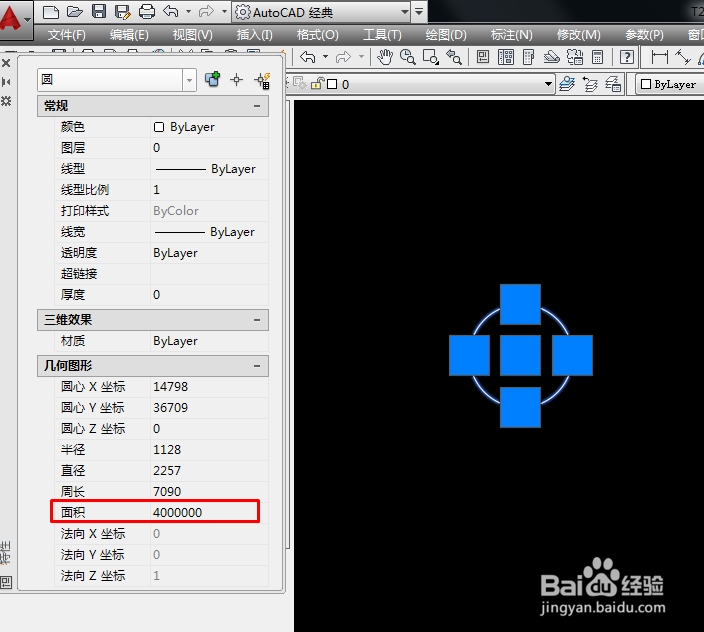The image size is (704, 632).
Task: Click Undo in the quick access toolbar
Action: pyautogui.click(x=171, y=11)
